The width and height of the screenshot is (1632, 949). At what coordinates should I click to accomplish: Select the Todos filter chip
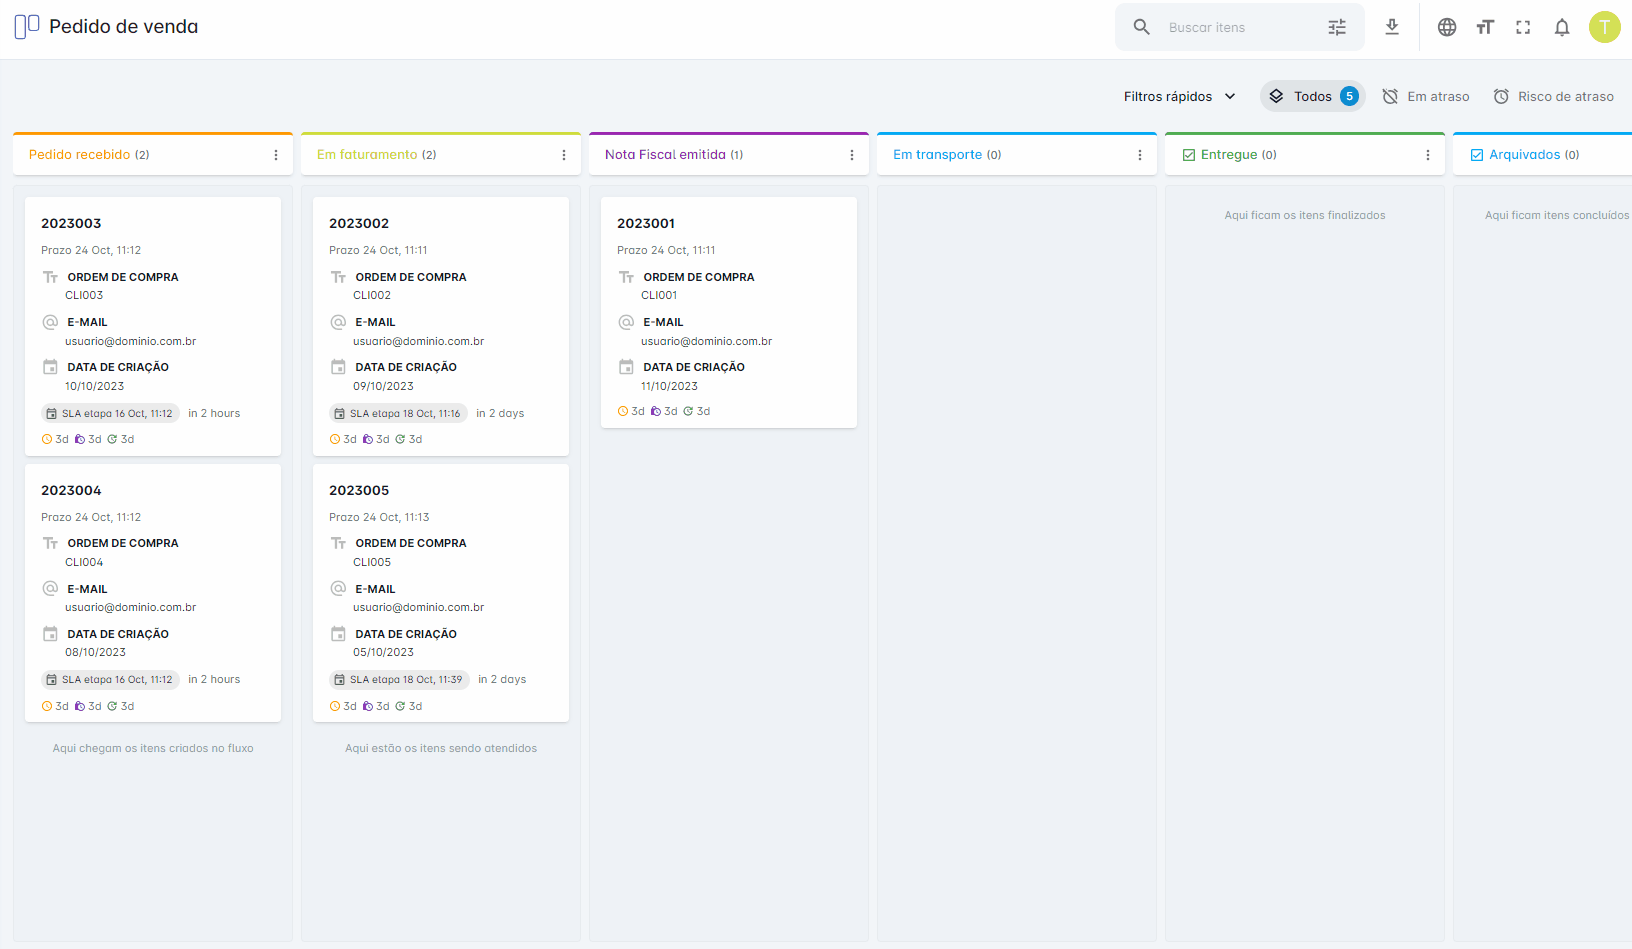coord(1313,96)
